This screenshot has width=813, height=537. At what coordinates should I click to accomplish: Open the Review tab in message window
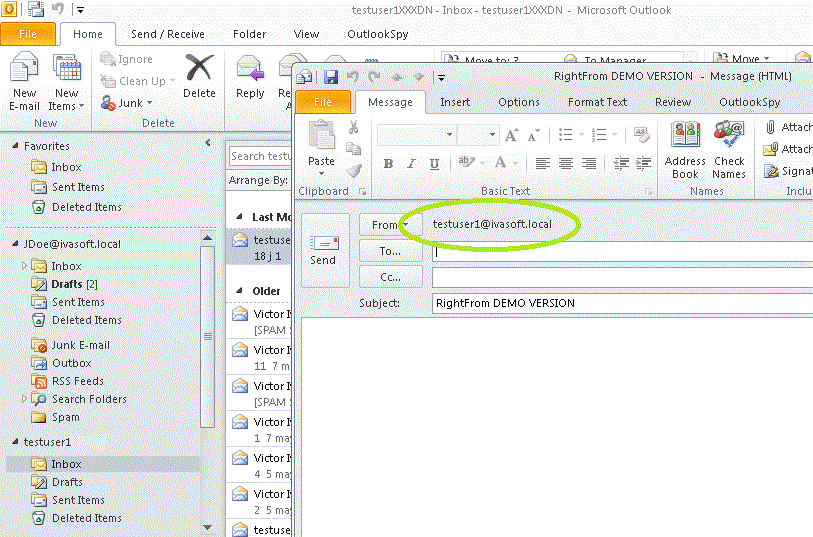(673, 102)
